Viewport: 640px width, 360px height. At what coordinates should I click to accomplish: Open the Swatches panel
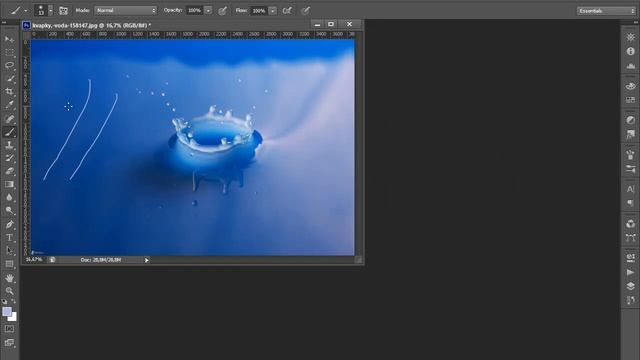(631, 100)
